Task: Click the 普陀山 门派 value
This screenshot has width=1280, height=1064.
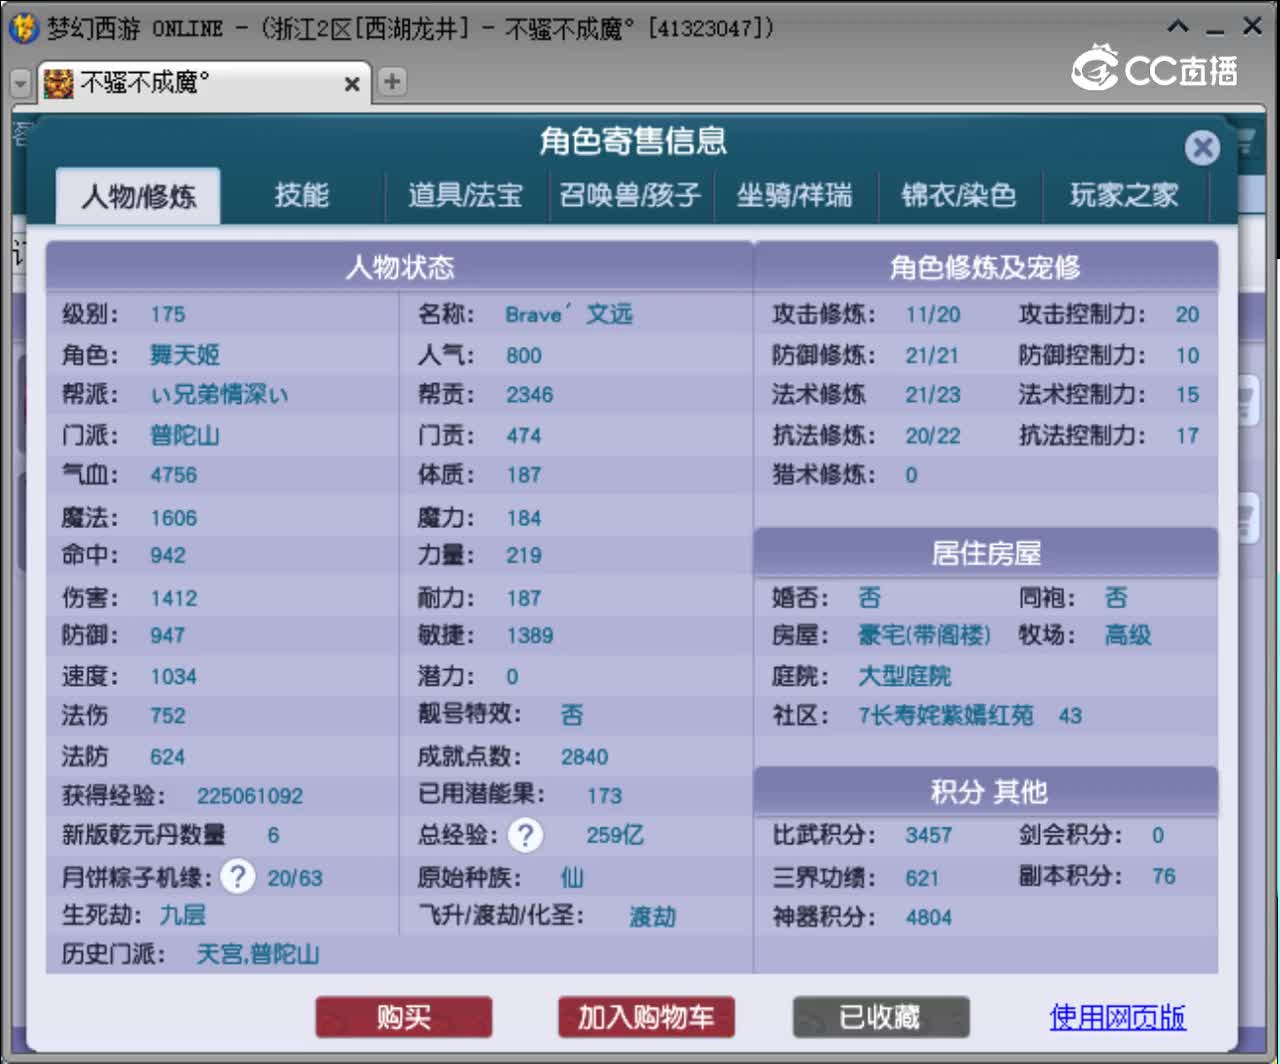Action: click(x=185, y=435)
